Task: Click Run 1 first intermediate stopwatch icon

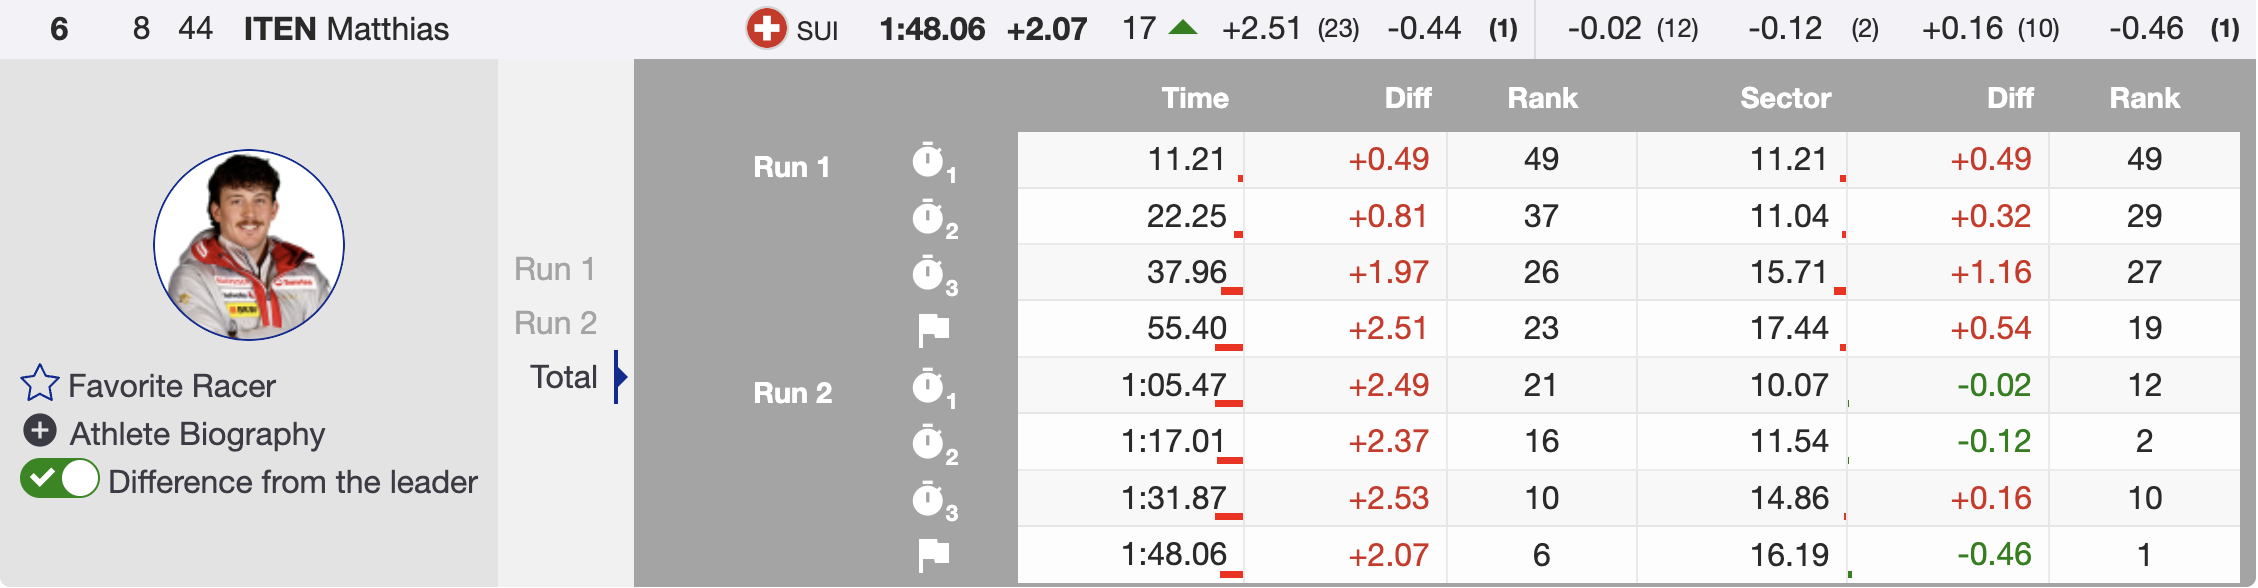Action: 929,161
